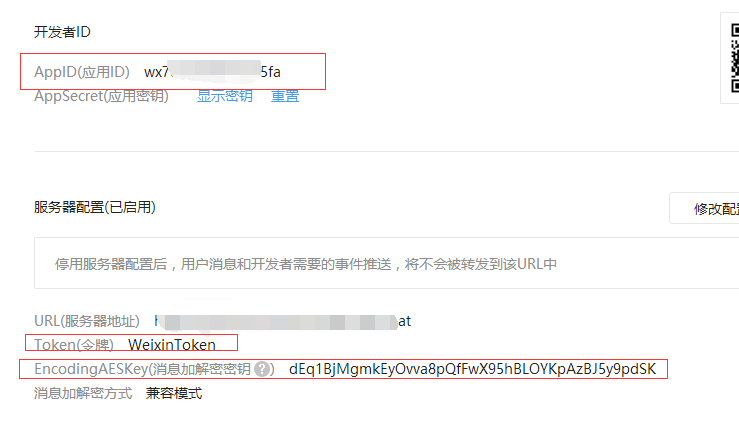Click the 服务器配置(已启用) heading
This screenshot has width=739, height=429.
point(95,207)
